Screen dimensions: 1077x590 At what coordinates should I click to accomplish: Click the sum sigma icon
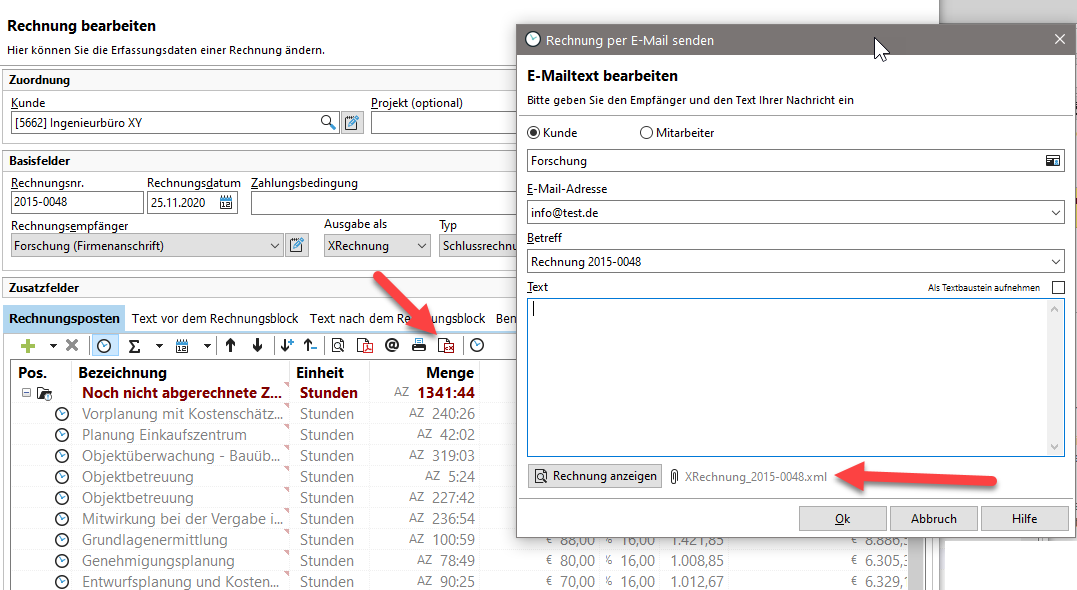[x=134, y=345]
